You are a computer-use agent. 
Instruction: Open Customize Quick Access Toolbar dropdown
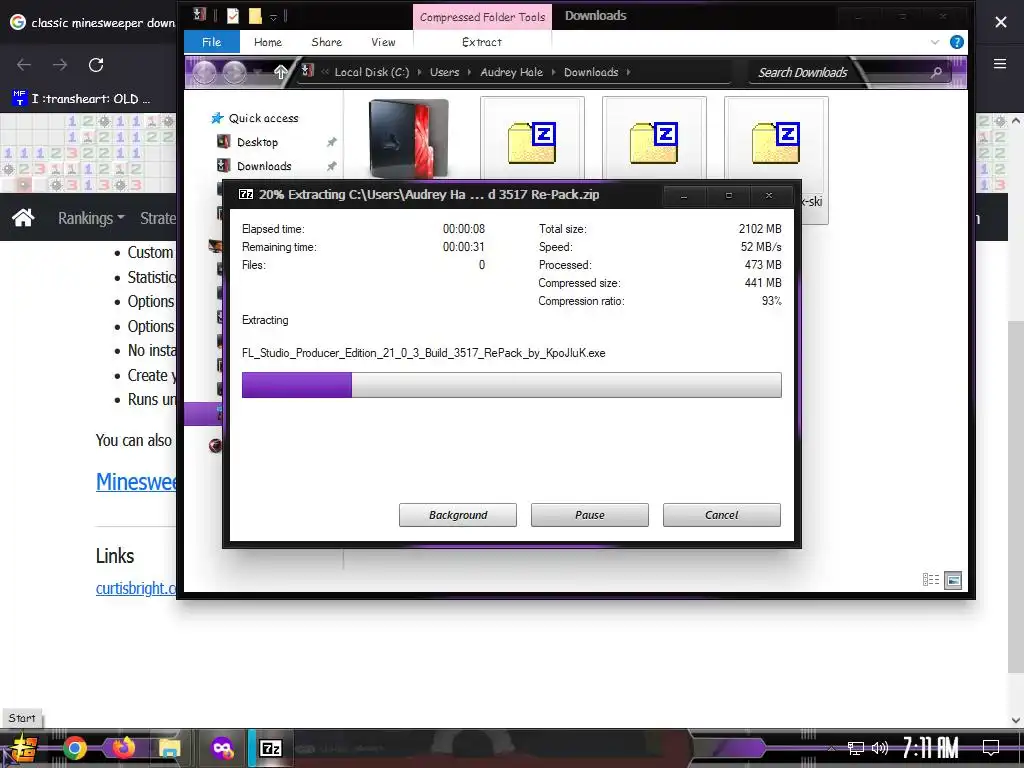click(x=274, y=16)
